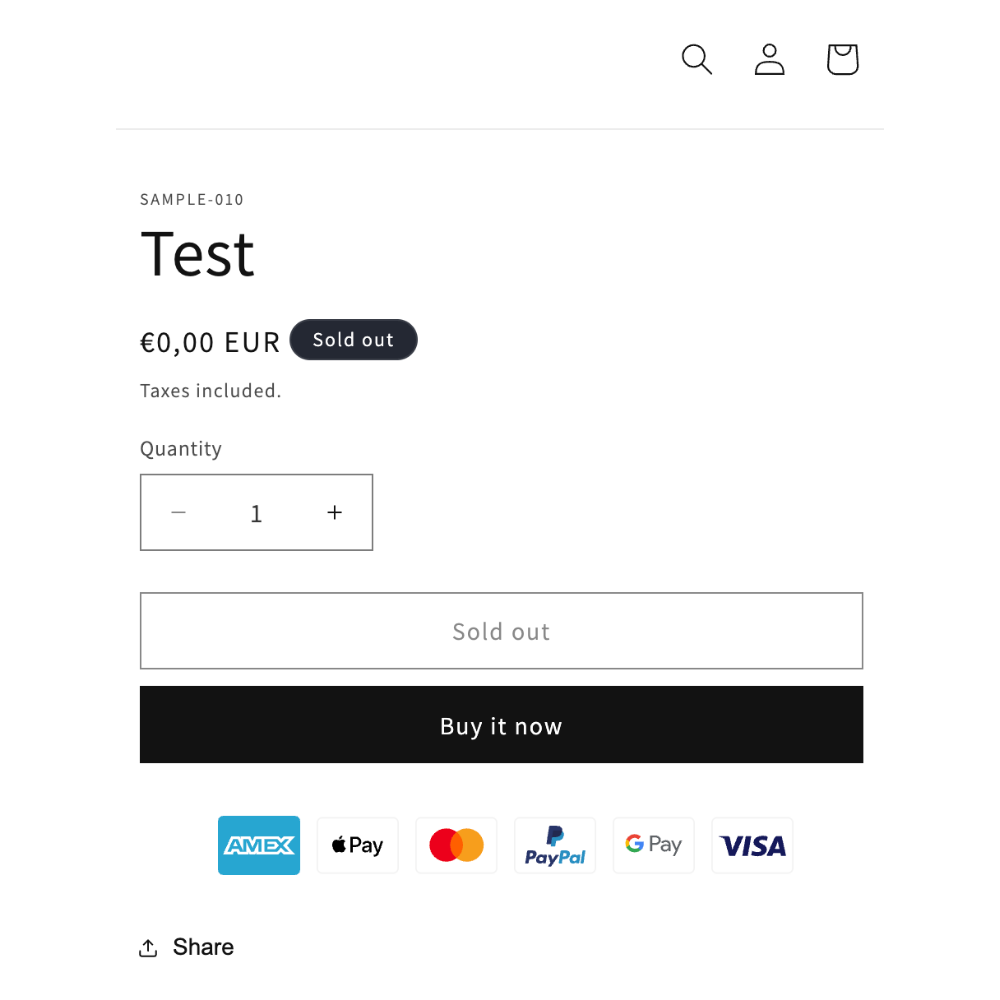
Task: Click the €0,00 EUR price text
Action: click(210, 342)
